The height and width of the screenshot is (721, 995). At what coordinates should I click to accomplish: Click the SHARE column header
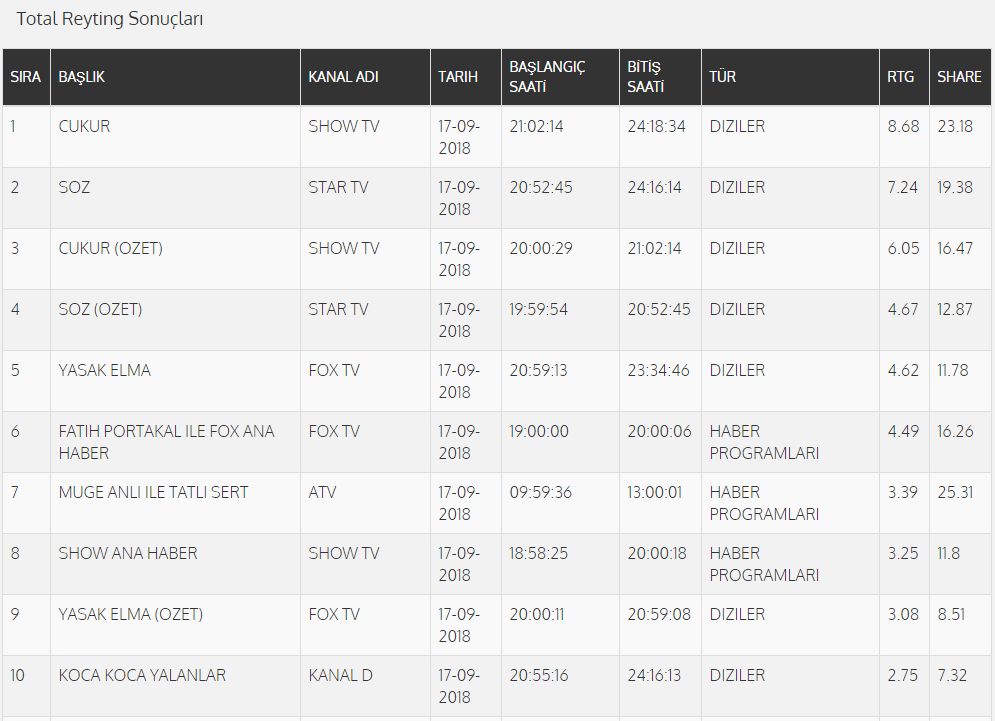(x=959, y=77)
